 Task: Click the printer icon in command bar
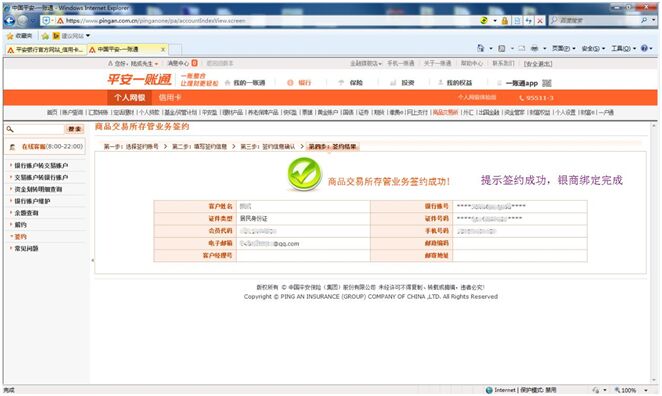(534, 49)
